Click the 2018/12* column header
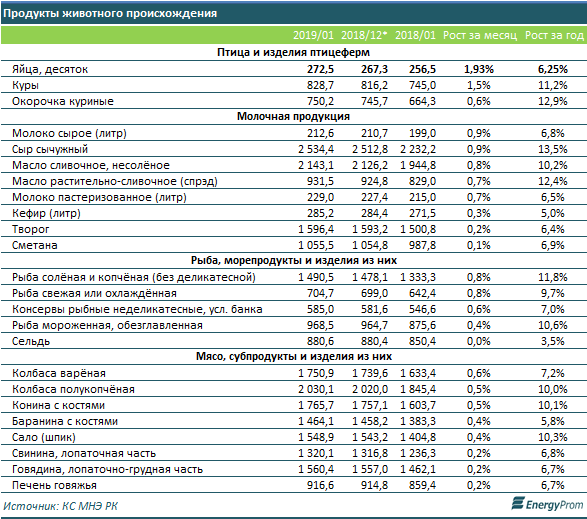 [364, 35]
